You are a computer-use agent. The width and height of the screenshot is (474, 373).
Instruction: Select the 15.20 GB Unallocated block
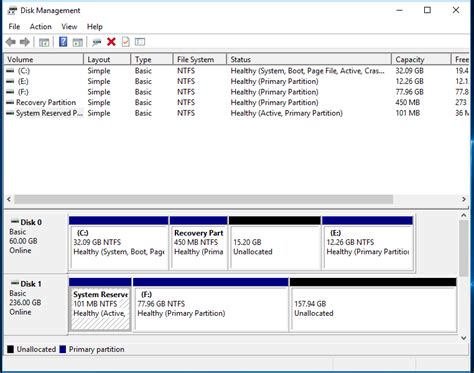click(275, 243)
